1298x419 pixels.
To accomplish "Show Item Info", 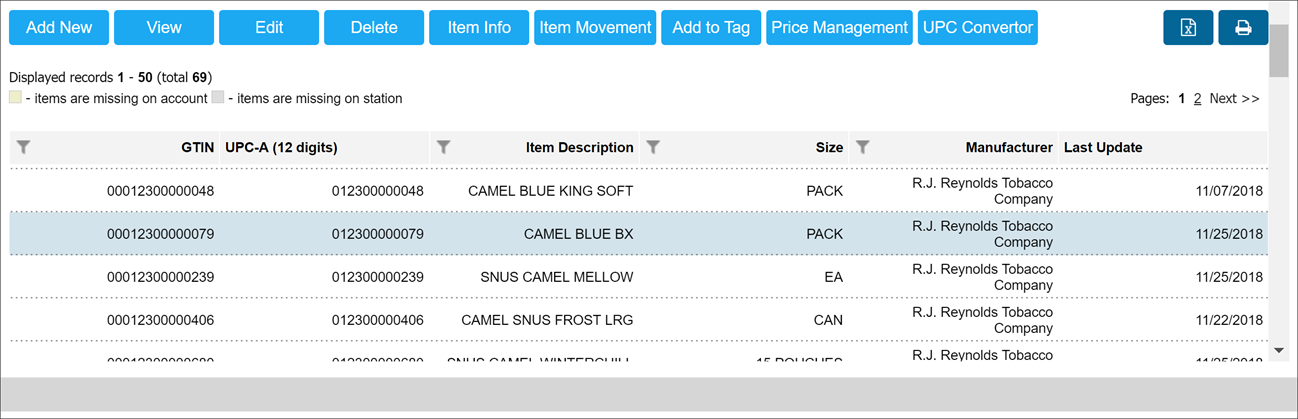I will [x=479, y=28].
